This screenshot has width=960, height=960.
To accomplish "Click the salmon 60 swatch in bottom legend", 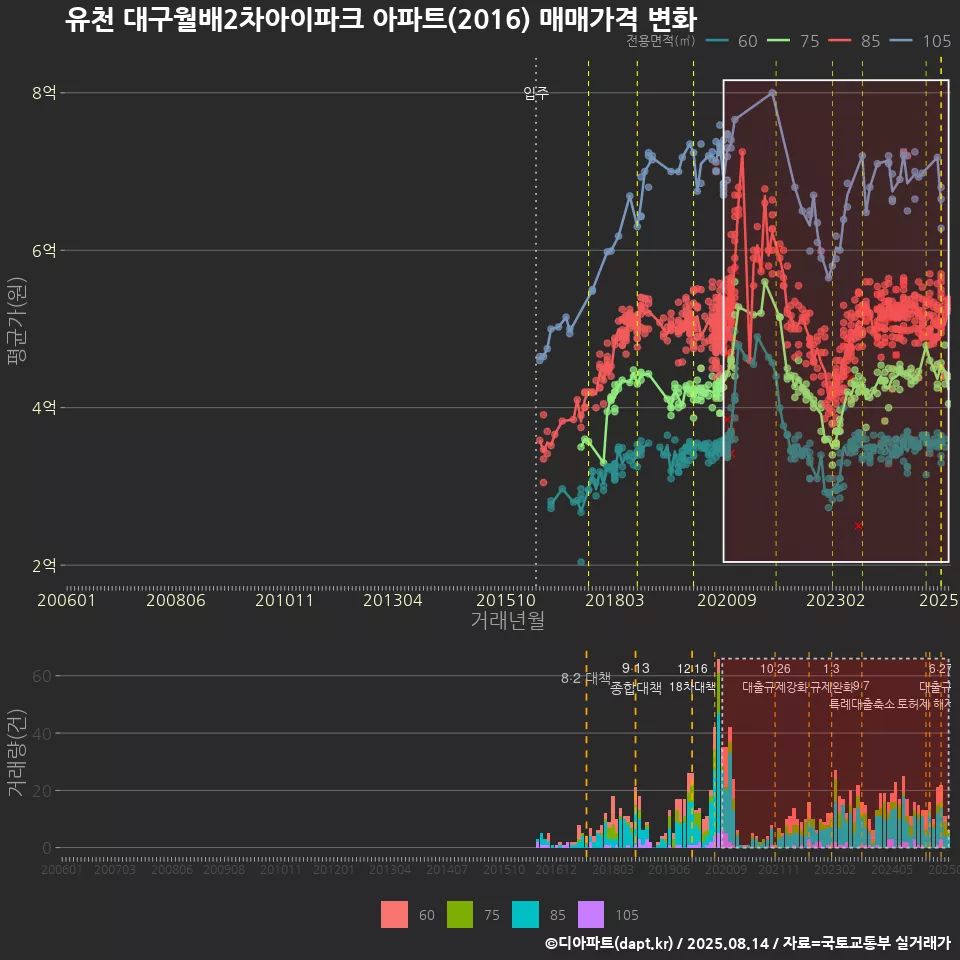I will pyautogui.click(x=394, y=915).
